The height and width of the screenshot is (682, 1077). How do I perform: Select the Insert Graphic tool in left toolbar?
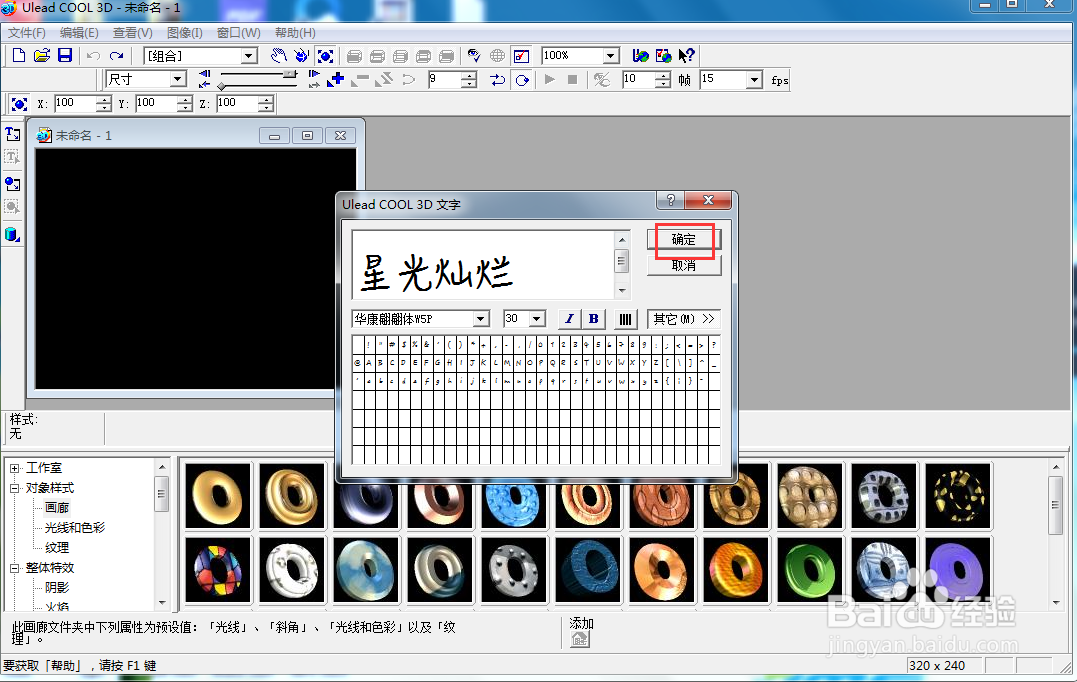click(x=12, y=183)
